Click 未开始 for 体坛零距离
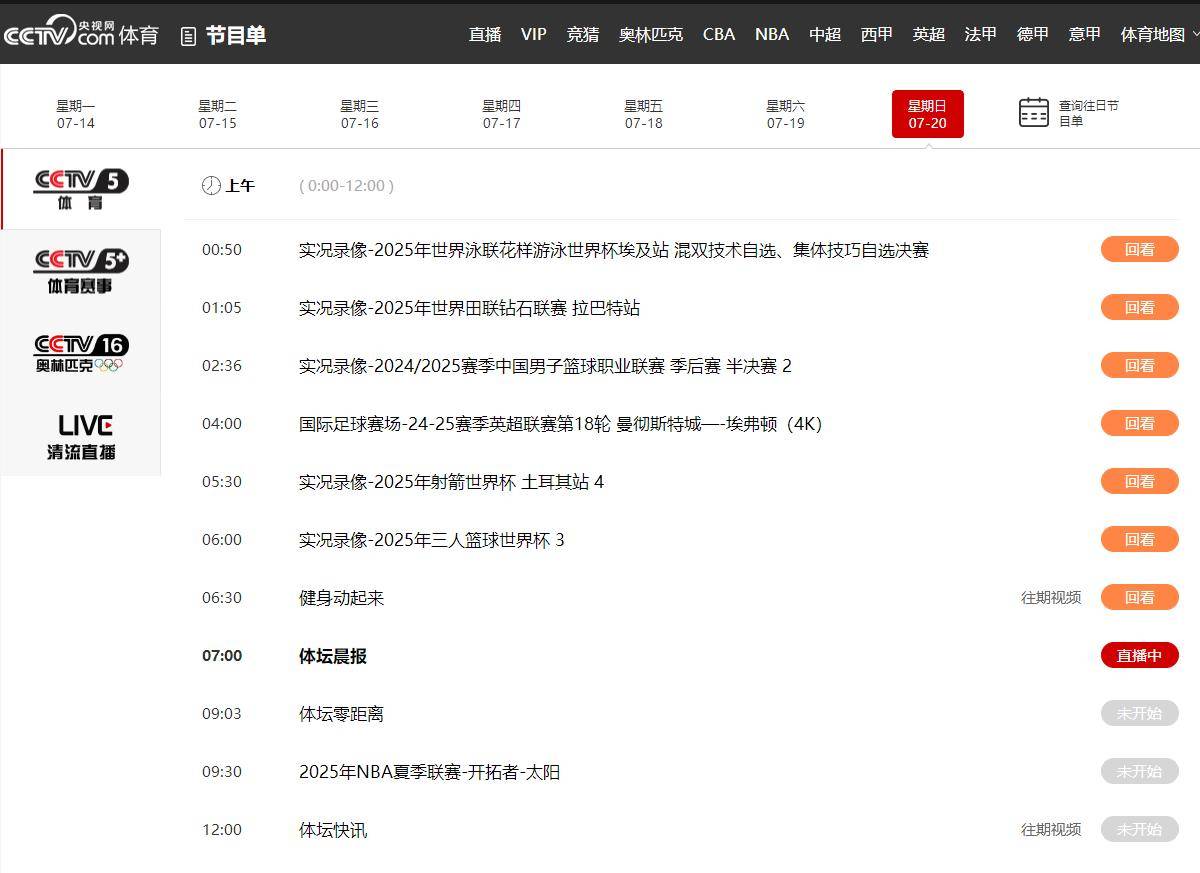Image resolution: width=1200 pixels, height=873 pixels. pyautogui.click(x=1140, y=713)
